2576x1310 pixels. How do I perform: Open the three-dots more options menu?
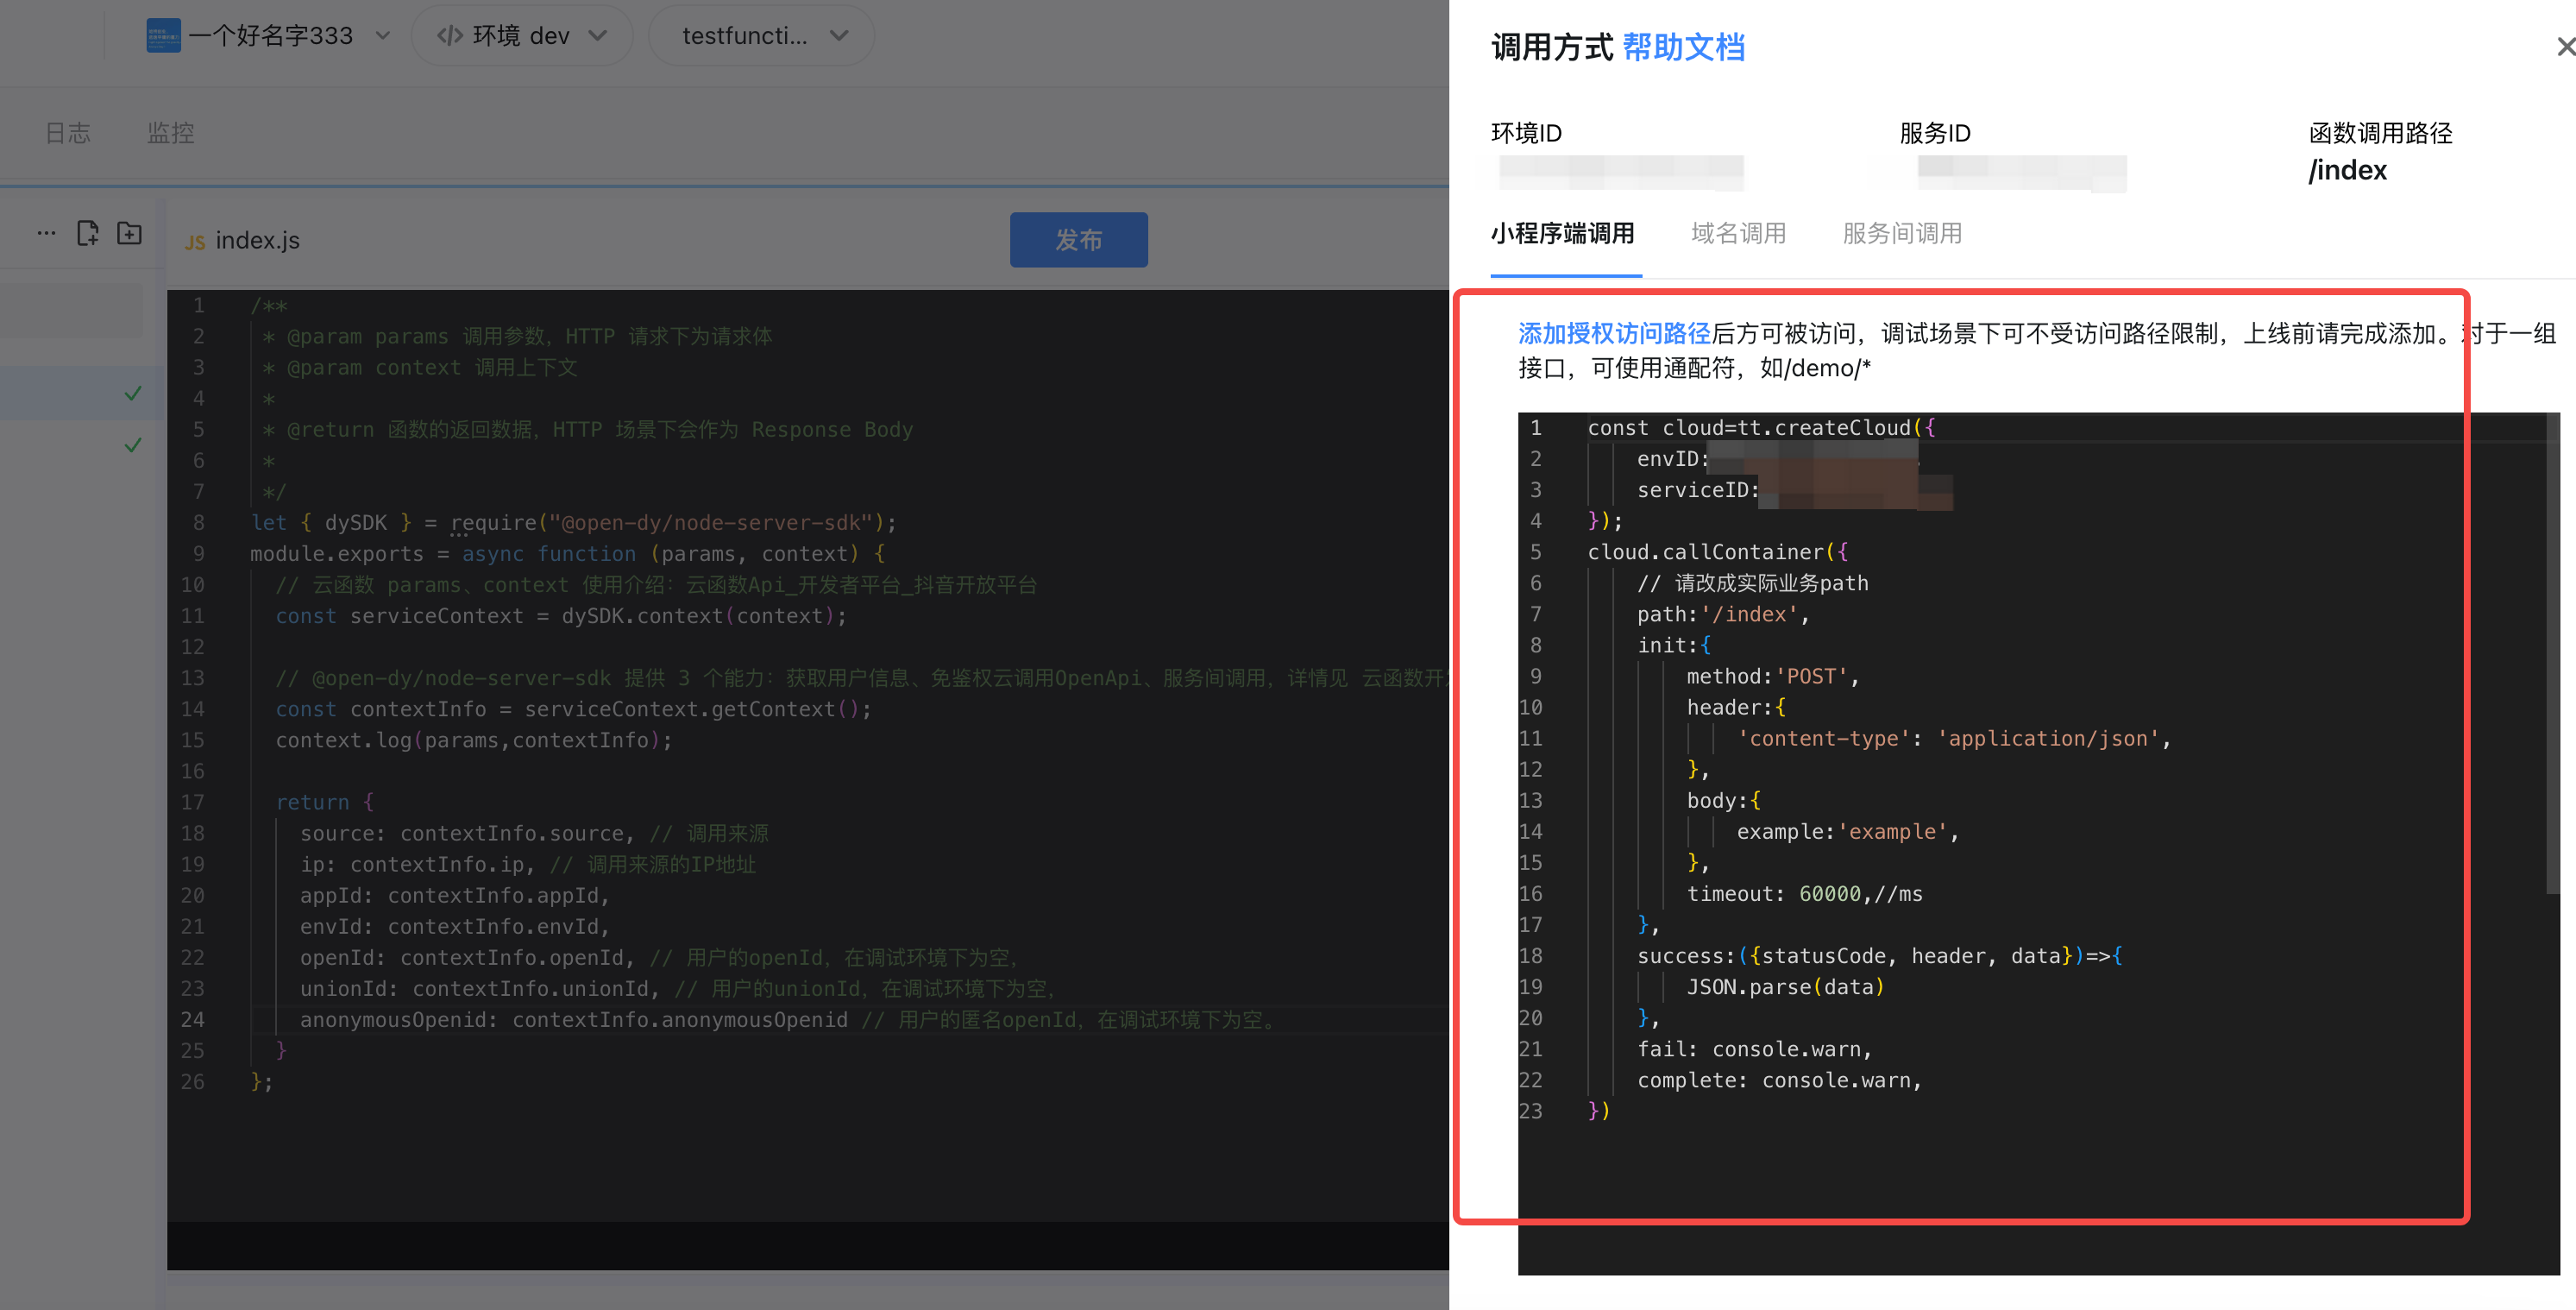(46, 233)
